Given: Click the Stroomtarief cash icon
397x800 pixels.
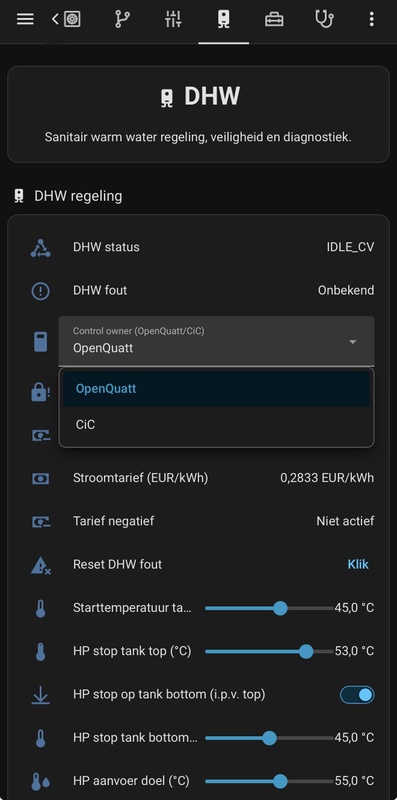Looking at the screenshot, I should point(40,479).
